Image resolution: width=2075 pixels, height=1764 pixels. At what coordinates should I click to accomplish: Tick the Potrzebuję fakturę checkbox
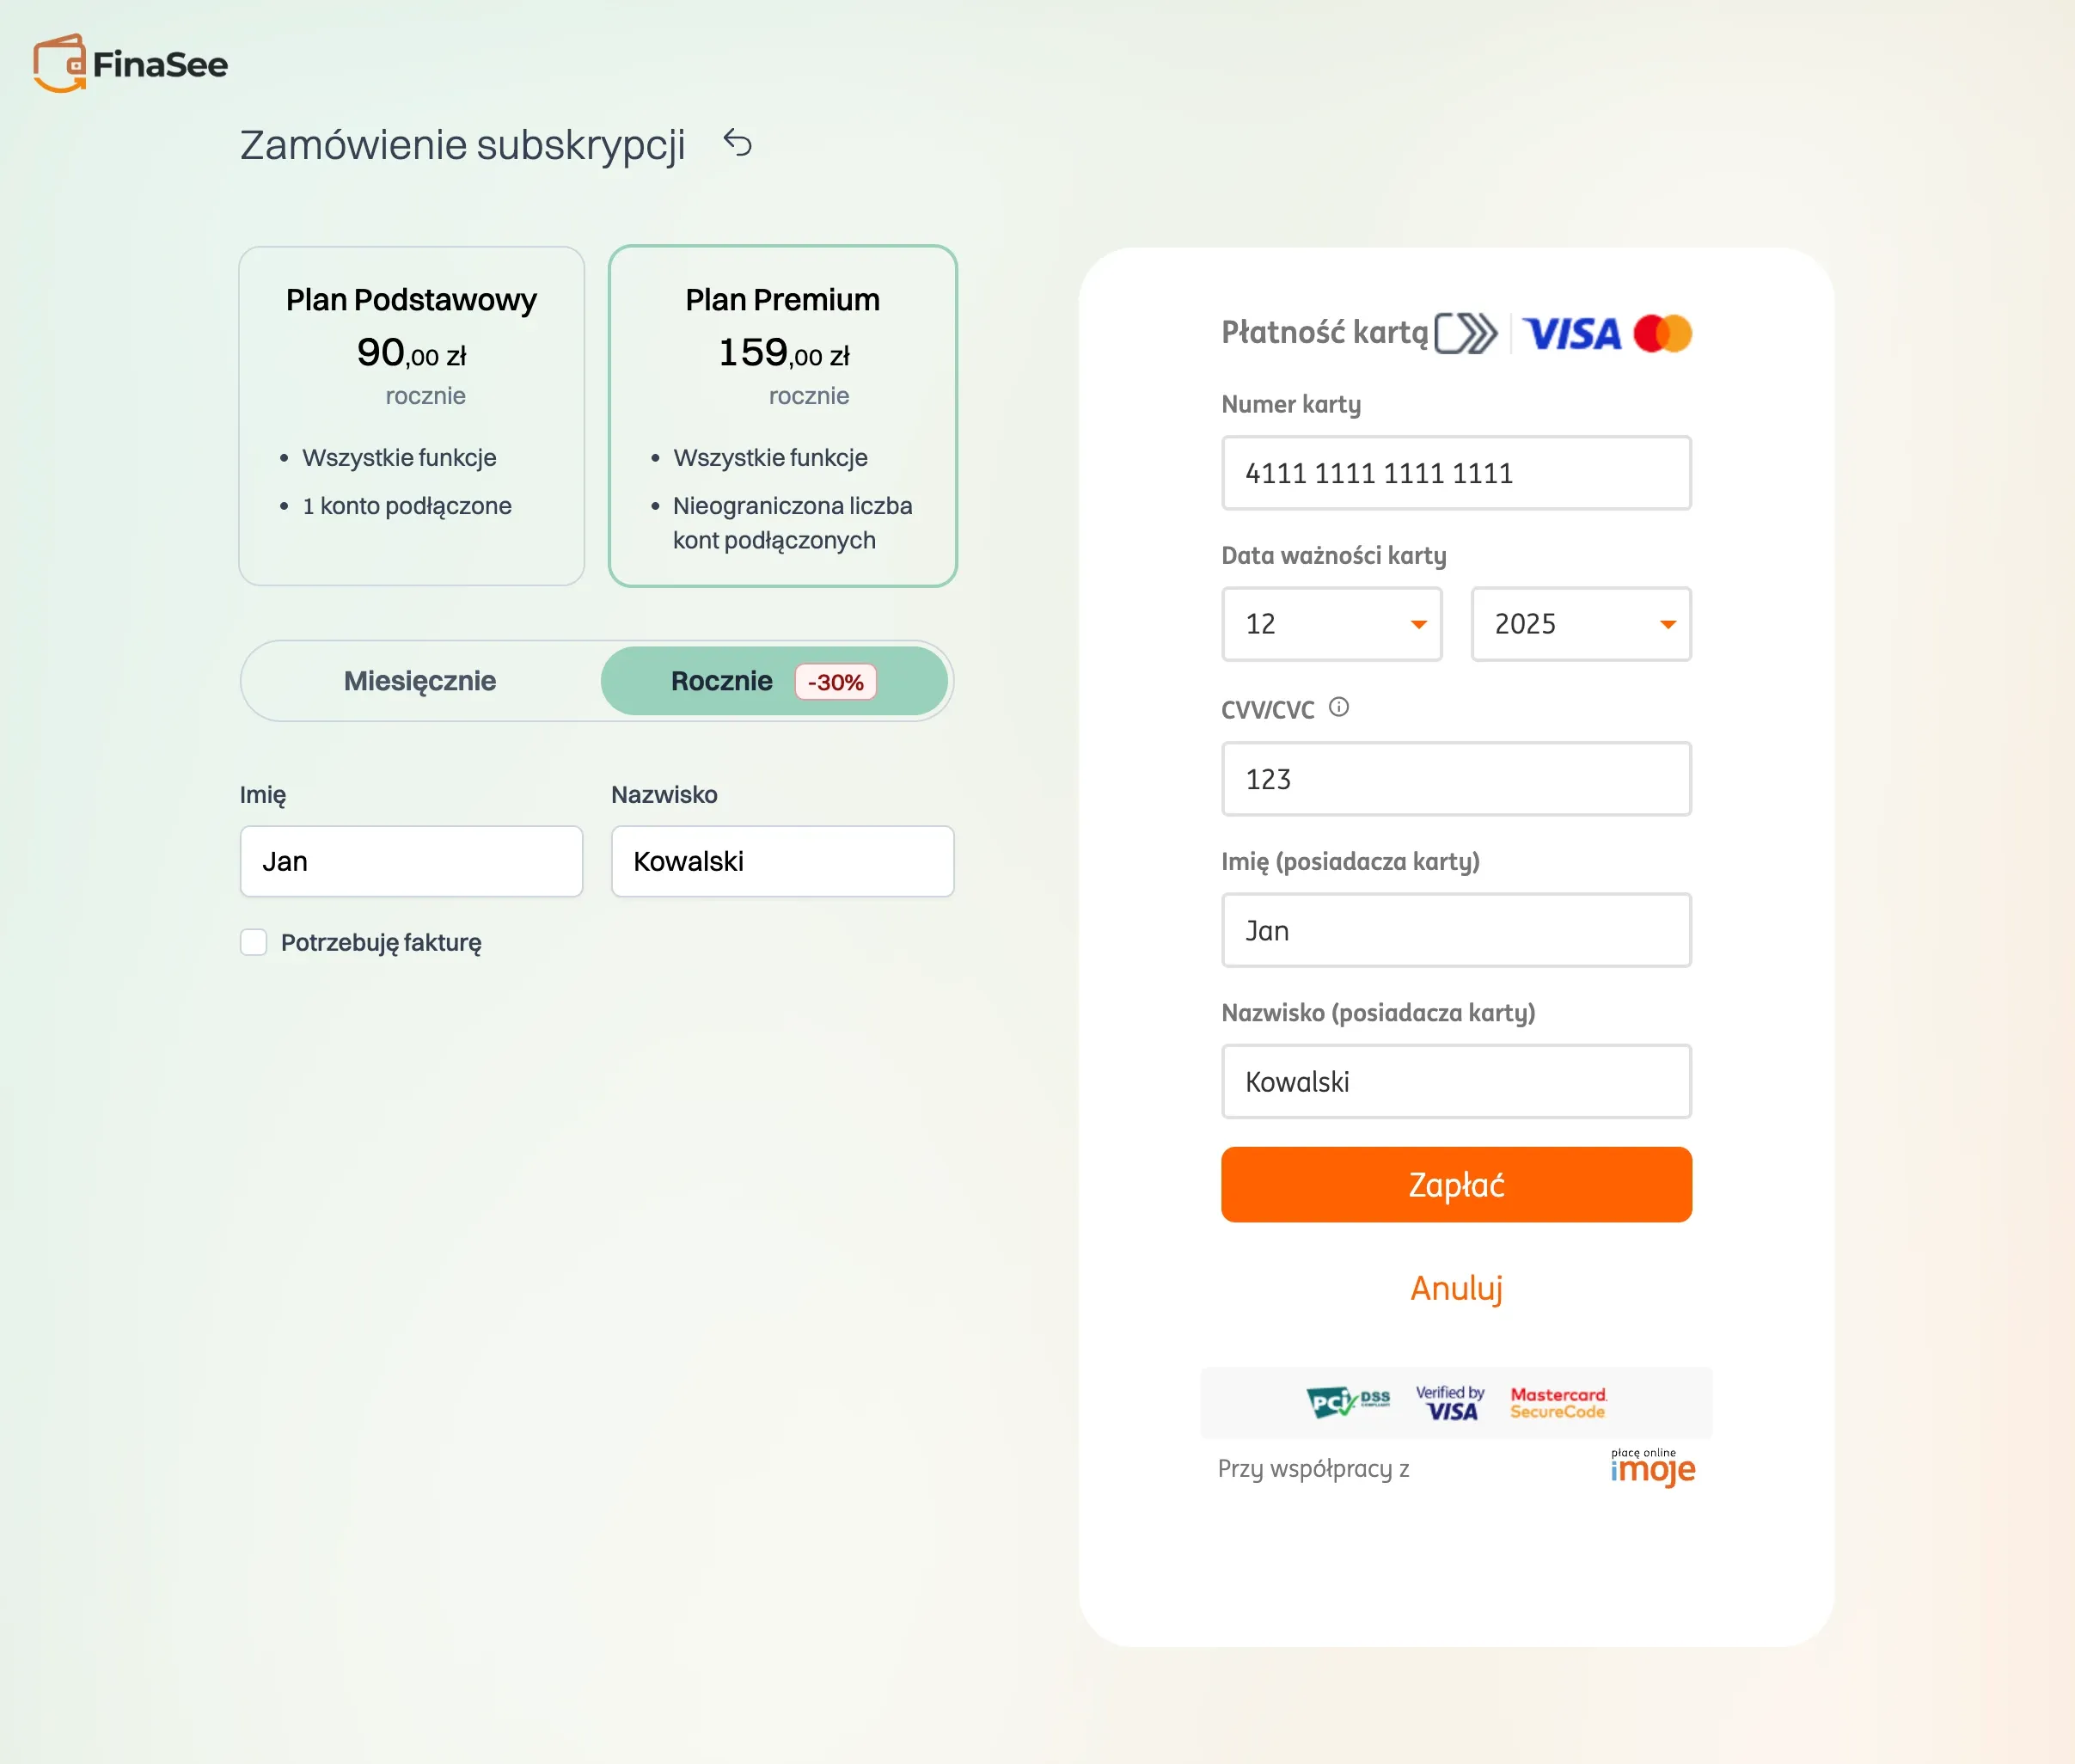click(x=254, y=942)
